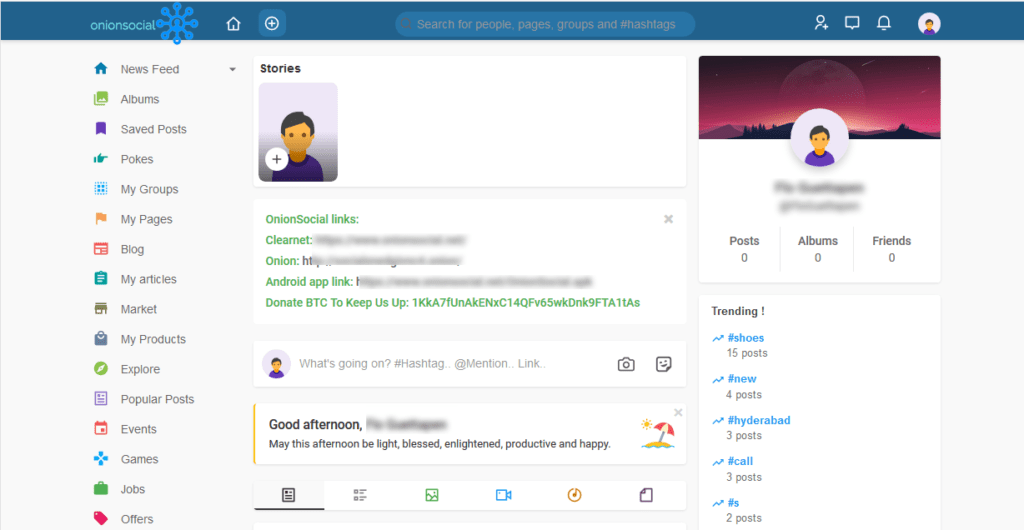Viewport: 1024px width, 530px height.
Task: Select the files filter tab
Action: pyautogui.click(x=646, y=495)
